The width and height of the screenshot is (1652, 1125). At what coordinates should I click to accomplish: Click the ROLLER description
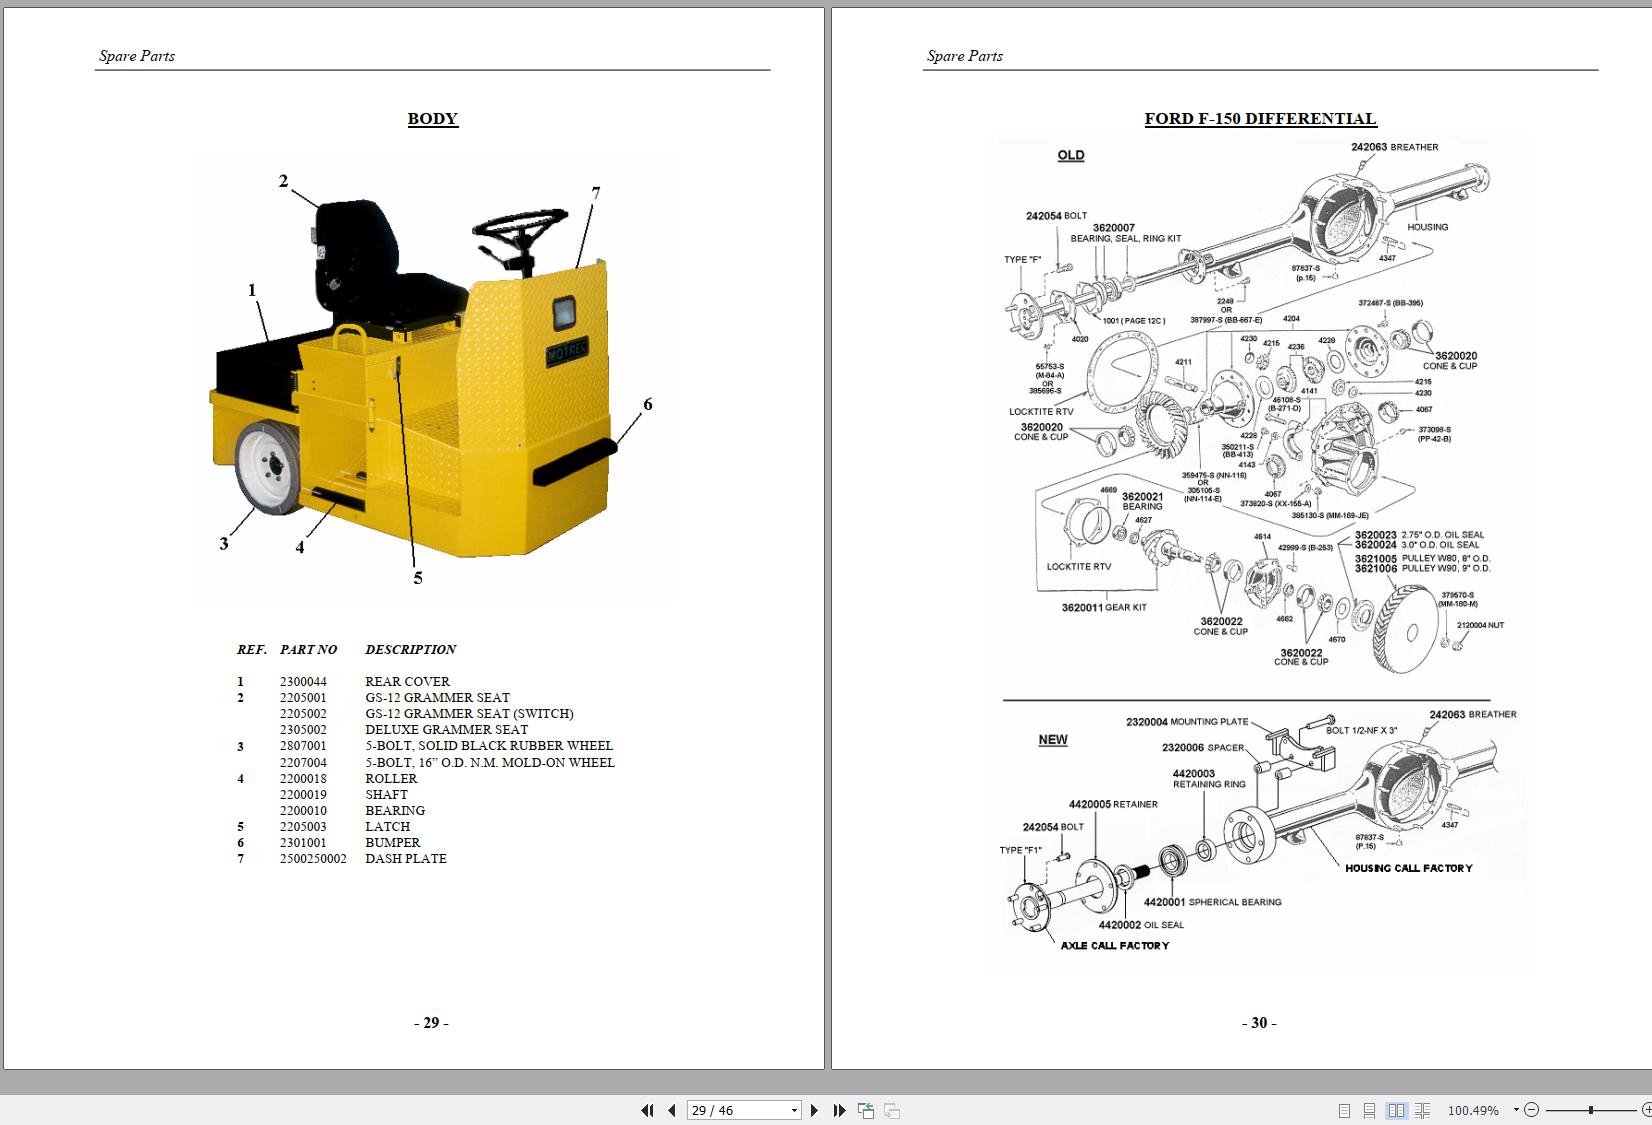coord(391,778)
